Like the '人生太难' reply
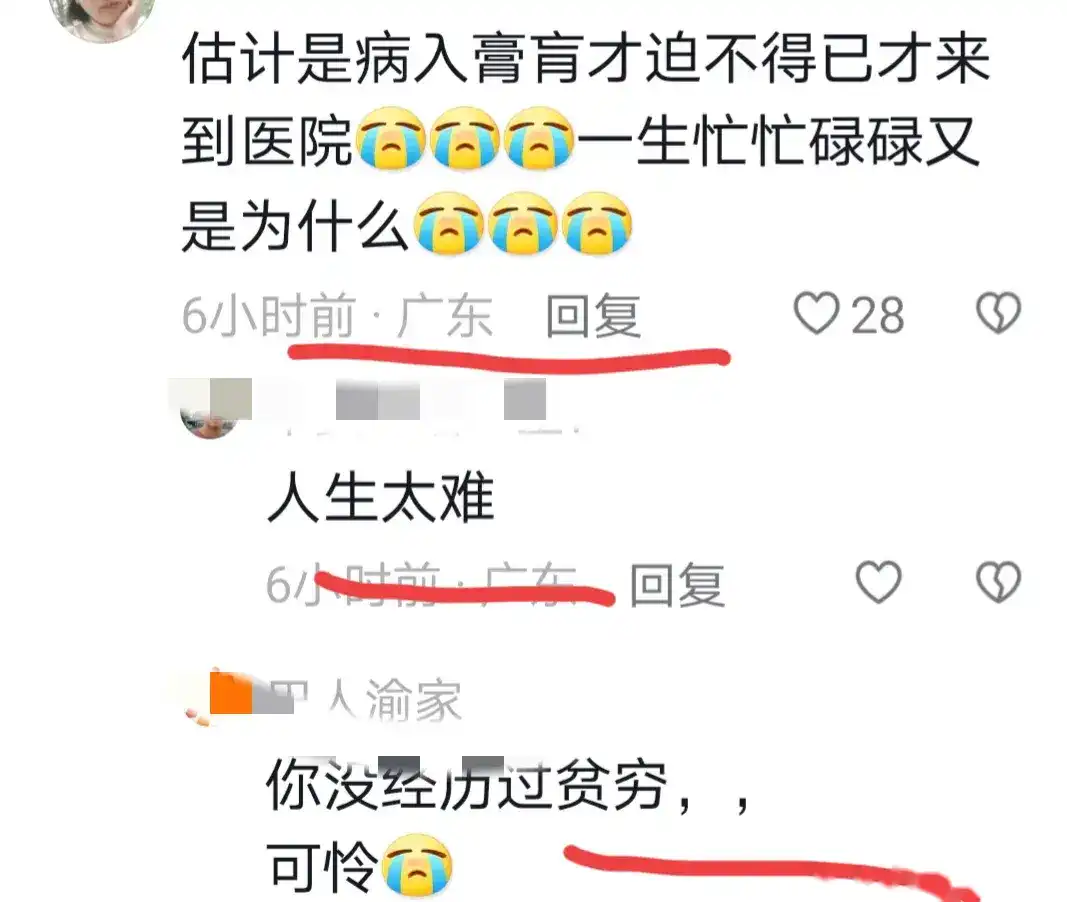This screenshot has width=1067, height=902. click(879, 582)
